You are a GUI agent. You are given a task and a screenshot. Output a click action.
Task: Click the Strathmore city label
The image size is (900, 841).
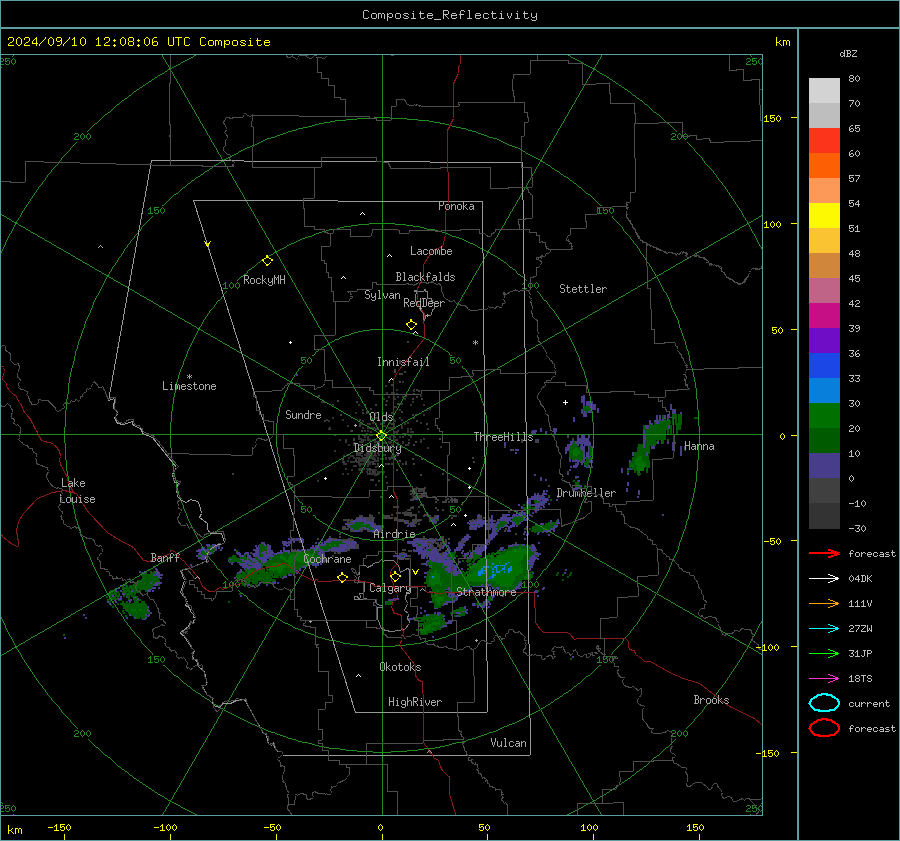[486, 592]
